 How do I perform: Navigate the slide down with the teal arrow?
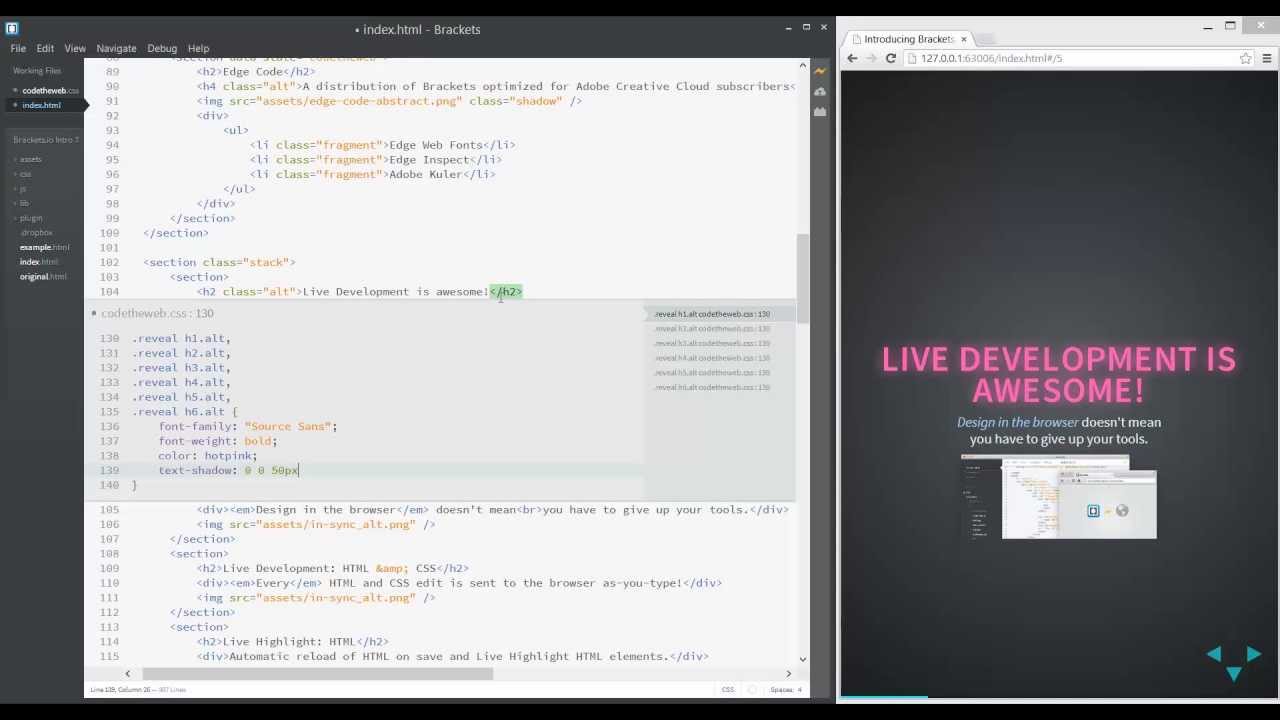point(1234,675)
